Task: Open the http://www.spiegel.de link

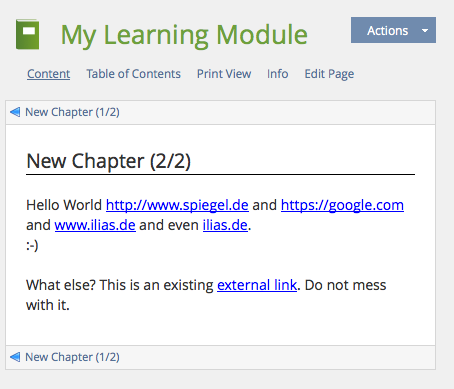Action: [x=177, y=205]
